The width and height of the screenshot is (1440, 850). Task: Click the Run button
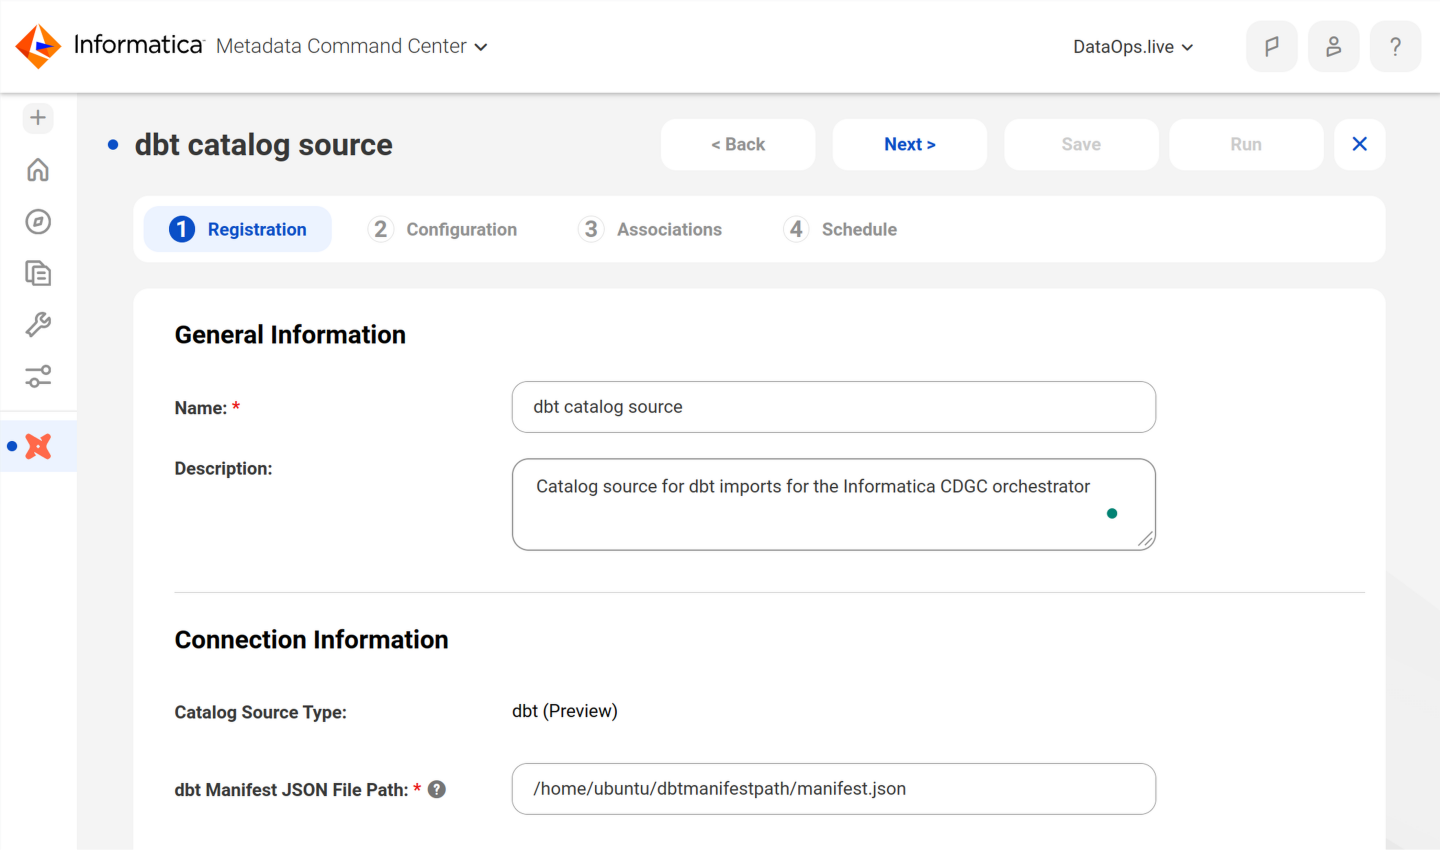(x=1246, y=144)
